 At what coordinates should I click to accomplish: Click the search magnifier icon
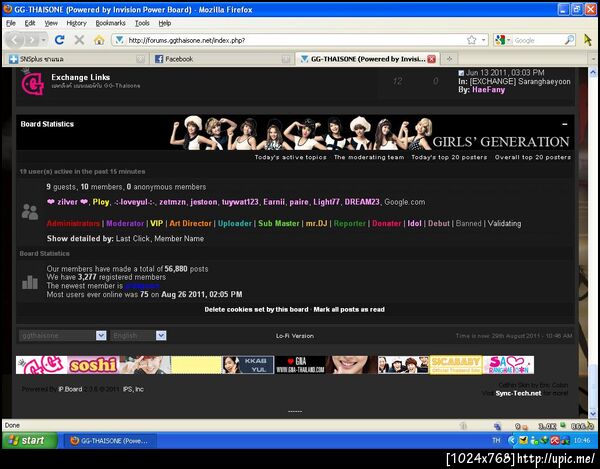(x=569, y=40)
